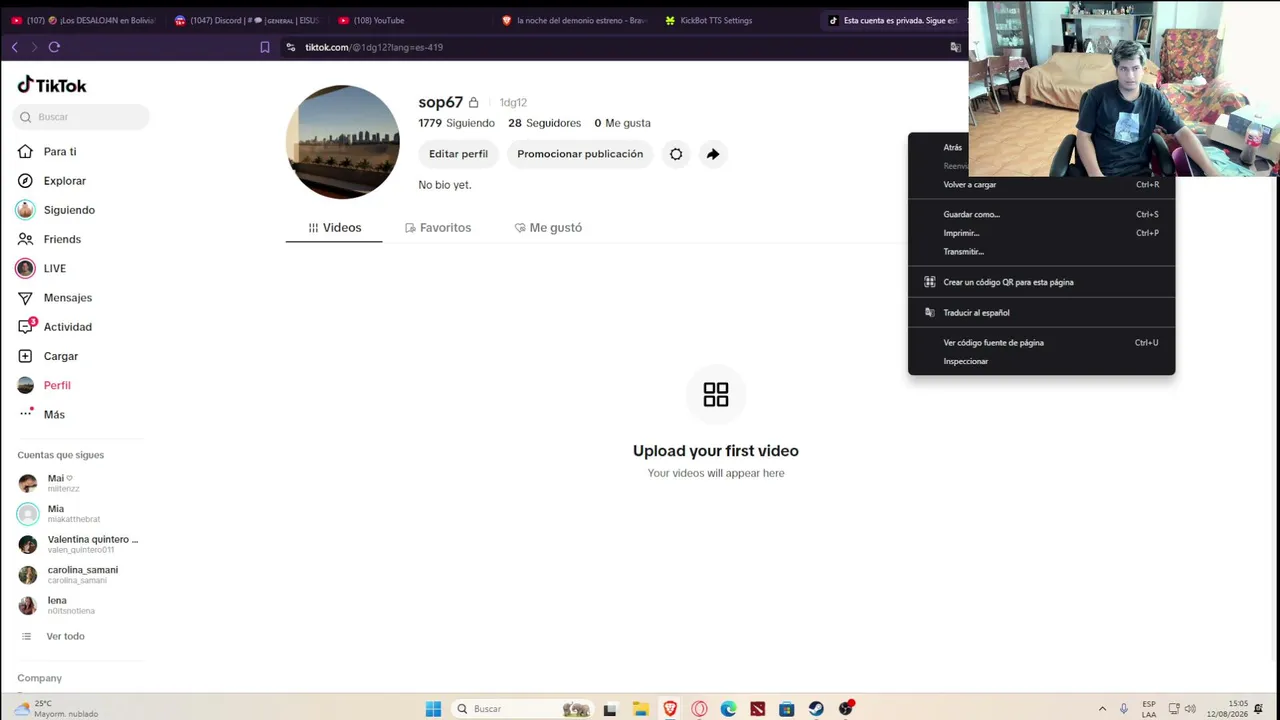The image size is (1280, 720).
Task: Focus the TikTok Buscar search field
Action: (81, 117)
